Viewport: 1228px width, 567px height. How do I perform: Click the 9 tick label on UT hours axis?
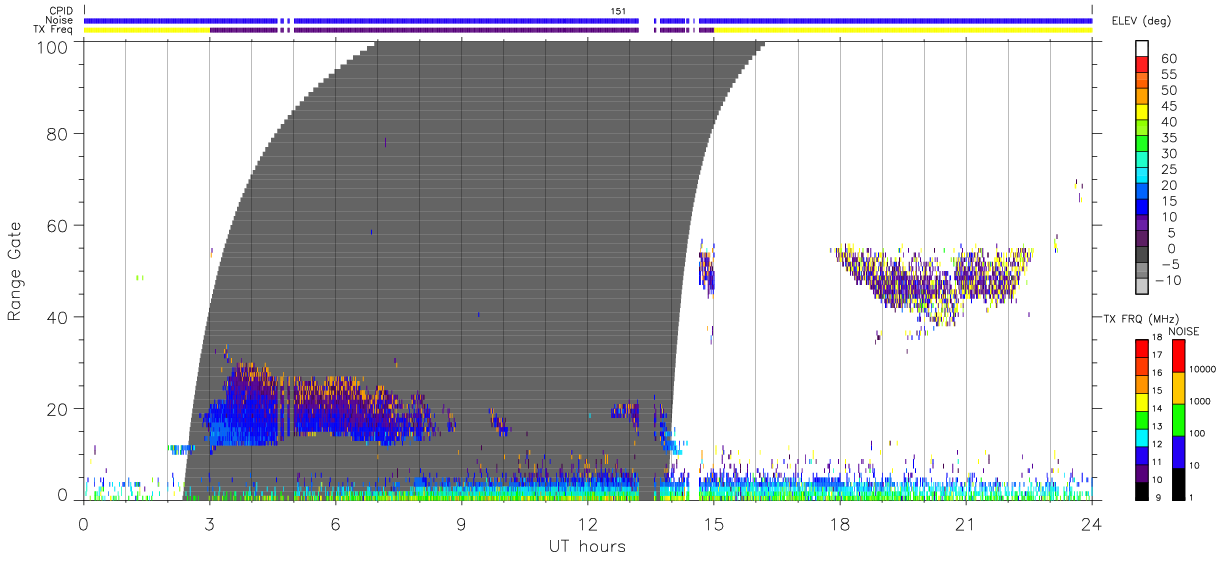[x=462, y=524]
